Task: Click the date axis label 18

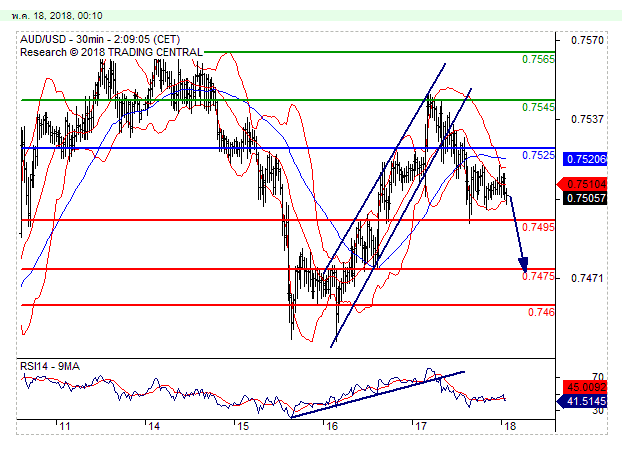Action: point(509,426)
